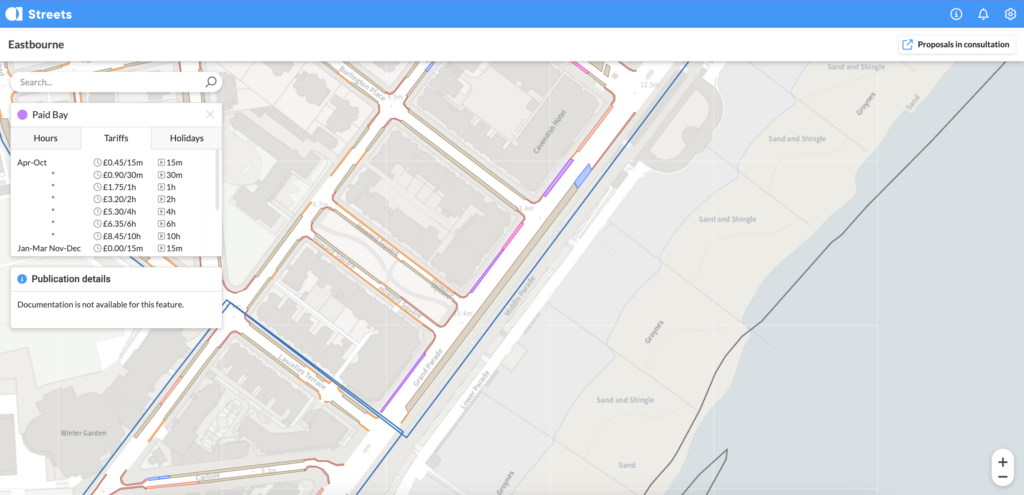This screenshot has width=1024, height=495.
Task: Open the Holidays tab
Action: pos(187,138)
